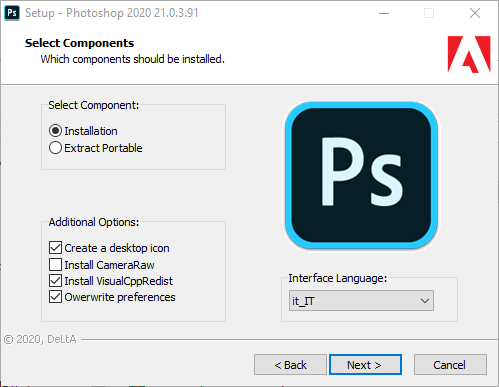Enable the Install CameraRaw checkbox

click(x=55, y=265)
